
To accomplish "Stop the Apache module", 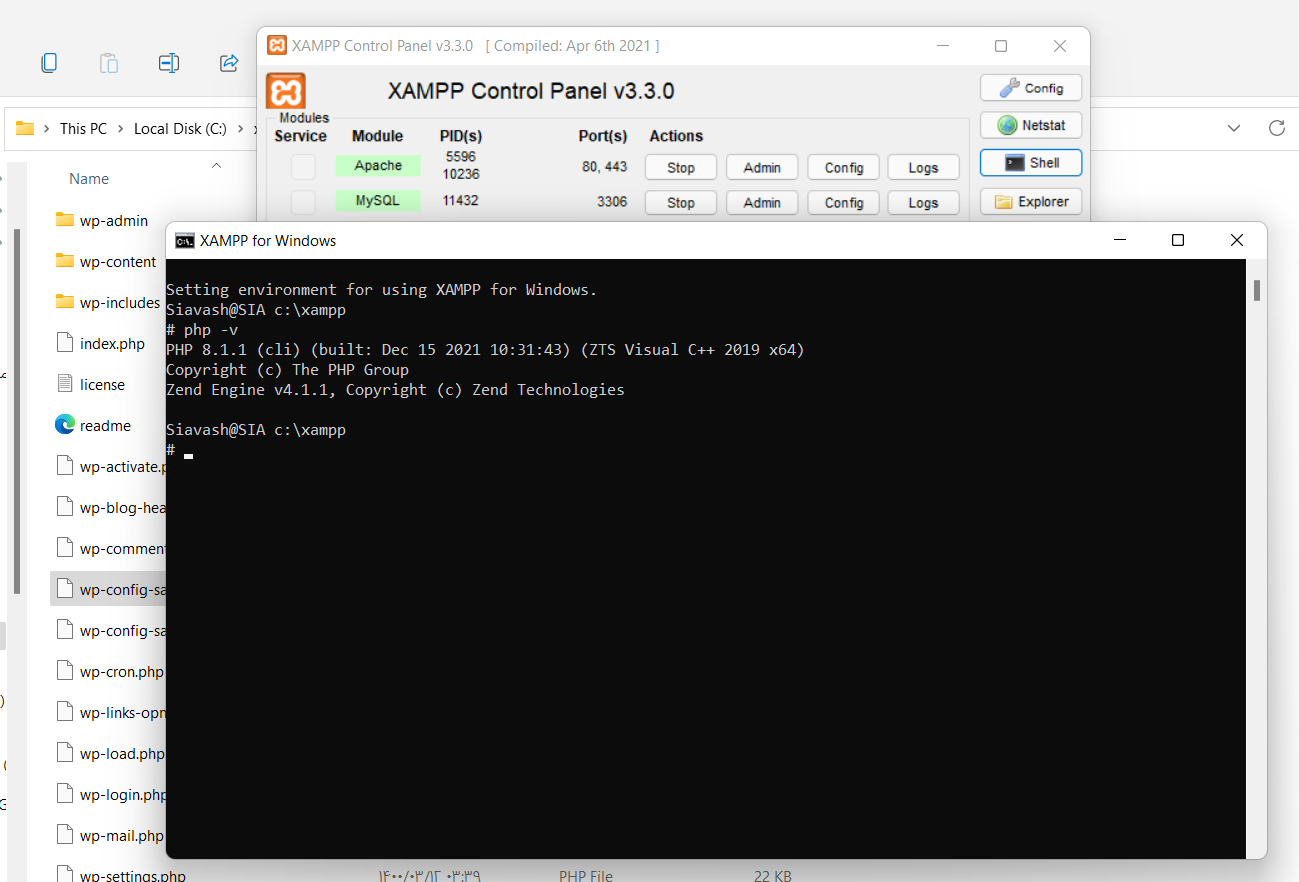I will click(x=681, y=167).
